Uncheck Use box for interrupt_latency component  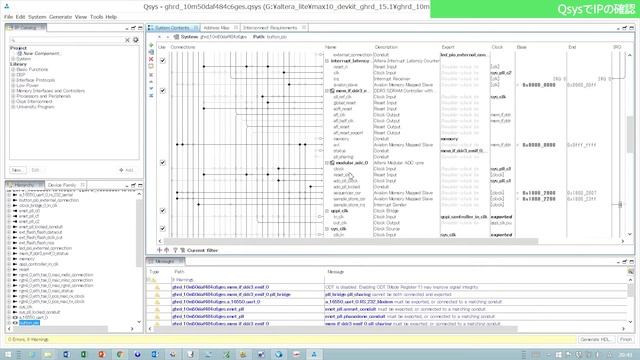pyautogui.click(x=162, y=61)
